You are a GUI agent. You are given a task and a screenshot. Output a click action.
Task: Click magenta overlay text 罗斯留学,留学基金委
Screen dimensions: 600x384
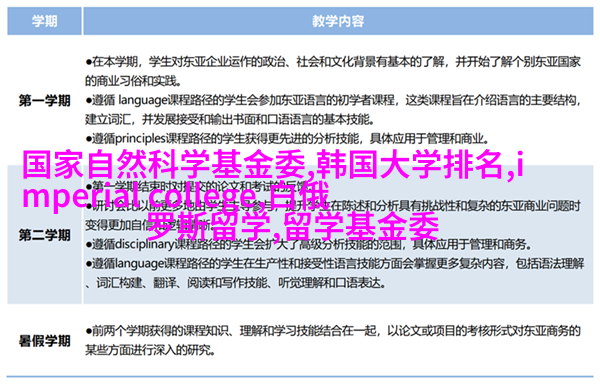pos(293,226)
